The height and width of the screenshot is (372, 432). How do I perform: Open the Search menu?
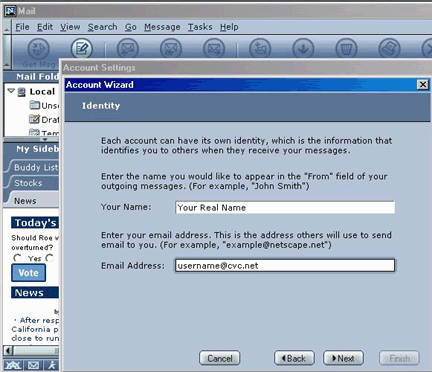tap(102, 27)
